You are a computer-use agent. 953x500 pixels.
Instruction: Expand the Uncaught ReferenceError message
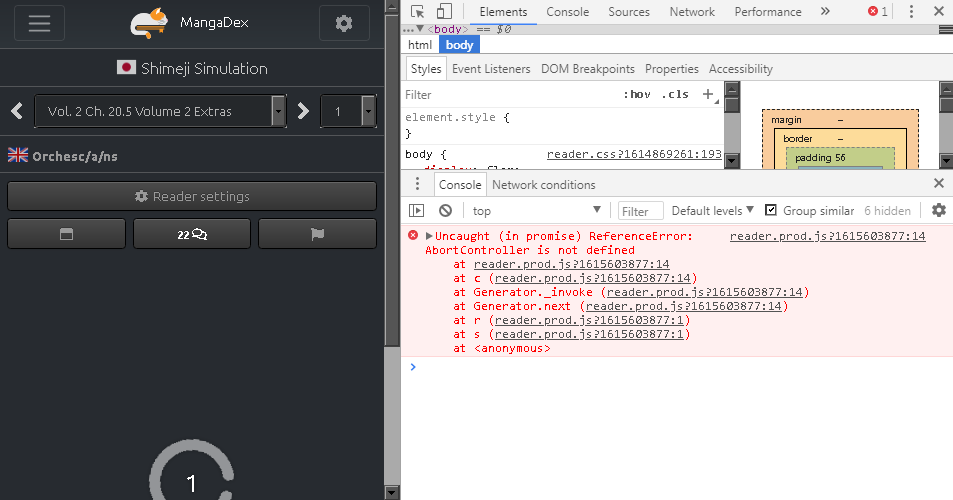[x=430, y=236]
